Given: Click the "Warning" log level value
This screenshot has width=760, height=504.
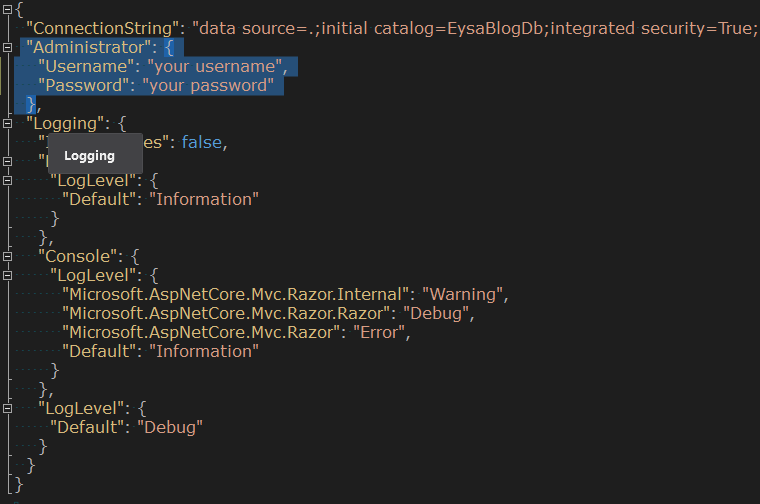Looking at the screenshot, I should [x=465, y=294].
